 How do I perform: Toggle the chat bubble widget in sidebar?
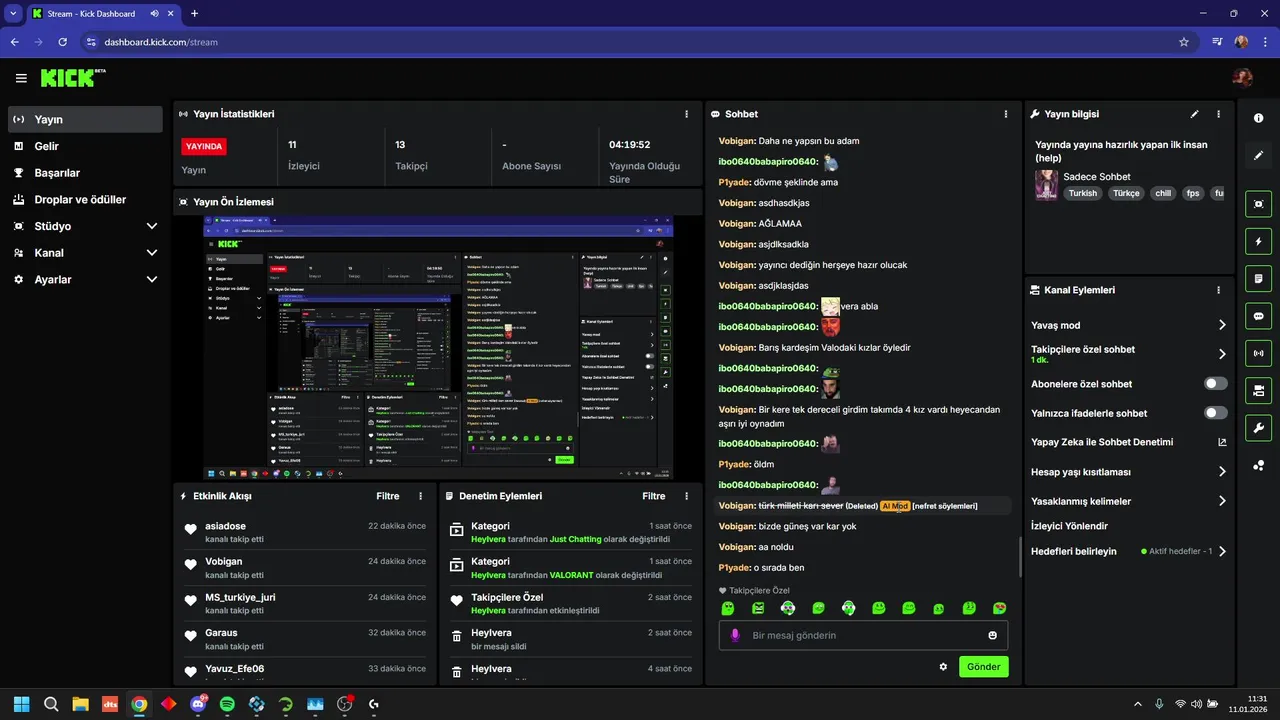1258,316
